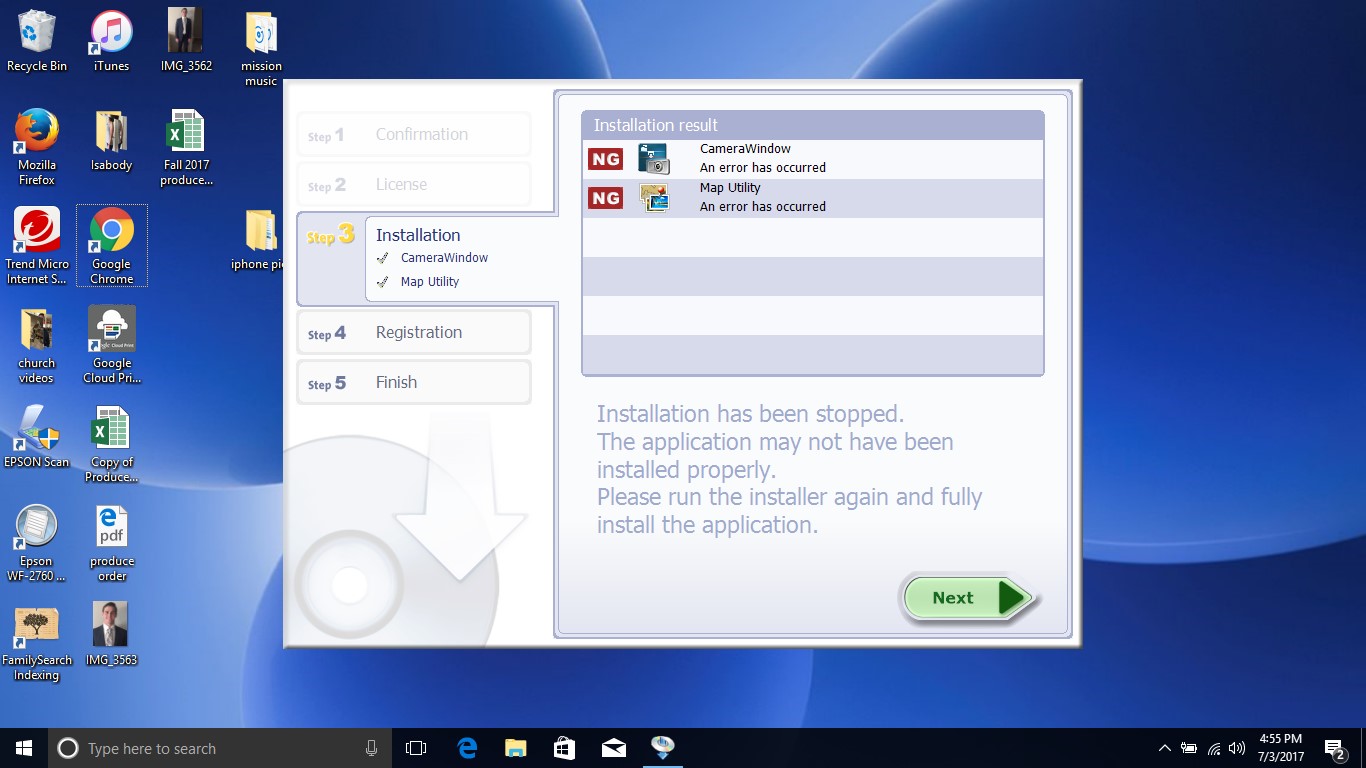
Task: Click the NG badge next to CameraWindow
Action: [604, 157]
